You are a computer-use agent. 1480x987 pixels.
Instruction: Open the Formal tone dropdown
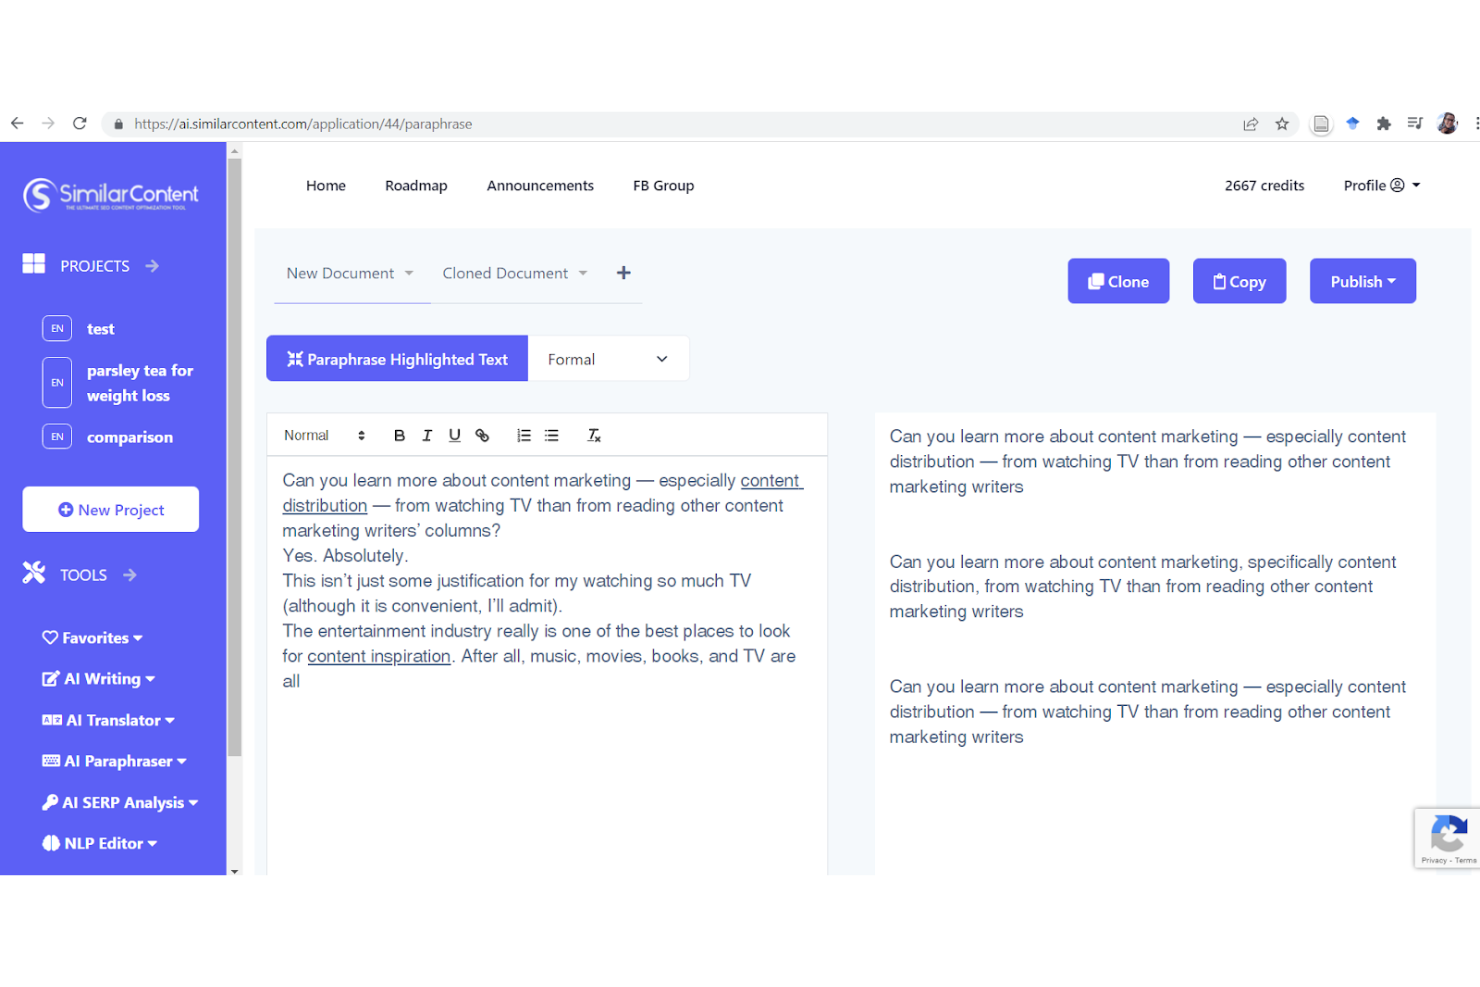(x=608, y=359)
